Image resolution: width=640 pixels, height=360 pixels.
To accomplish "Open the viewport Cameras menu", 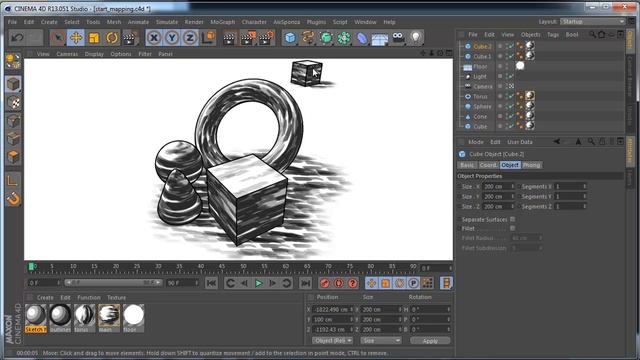I will [x=67, y=54].
